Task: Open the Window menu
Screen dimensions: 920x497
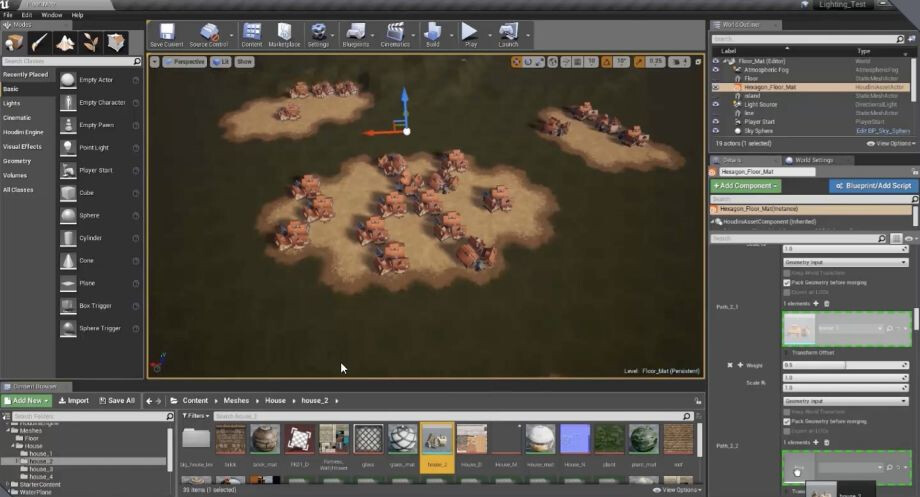Action: 51,15
